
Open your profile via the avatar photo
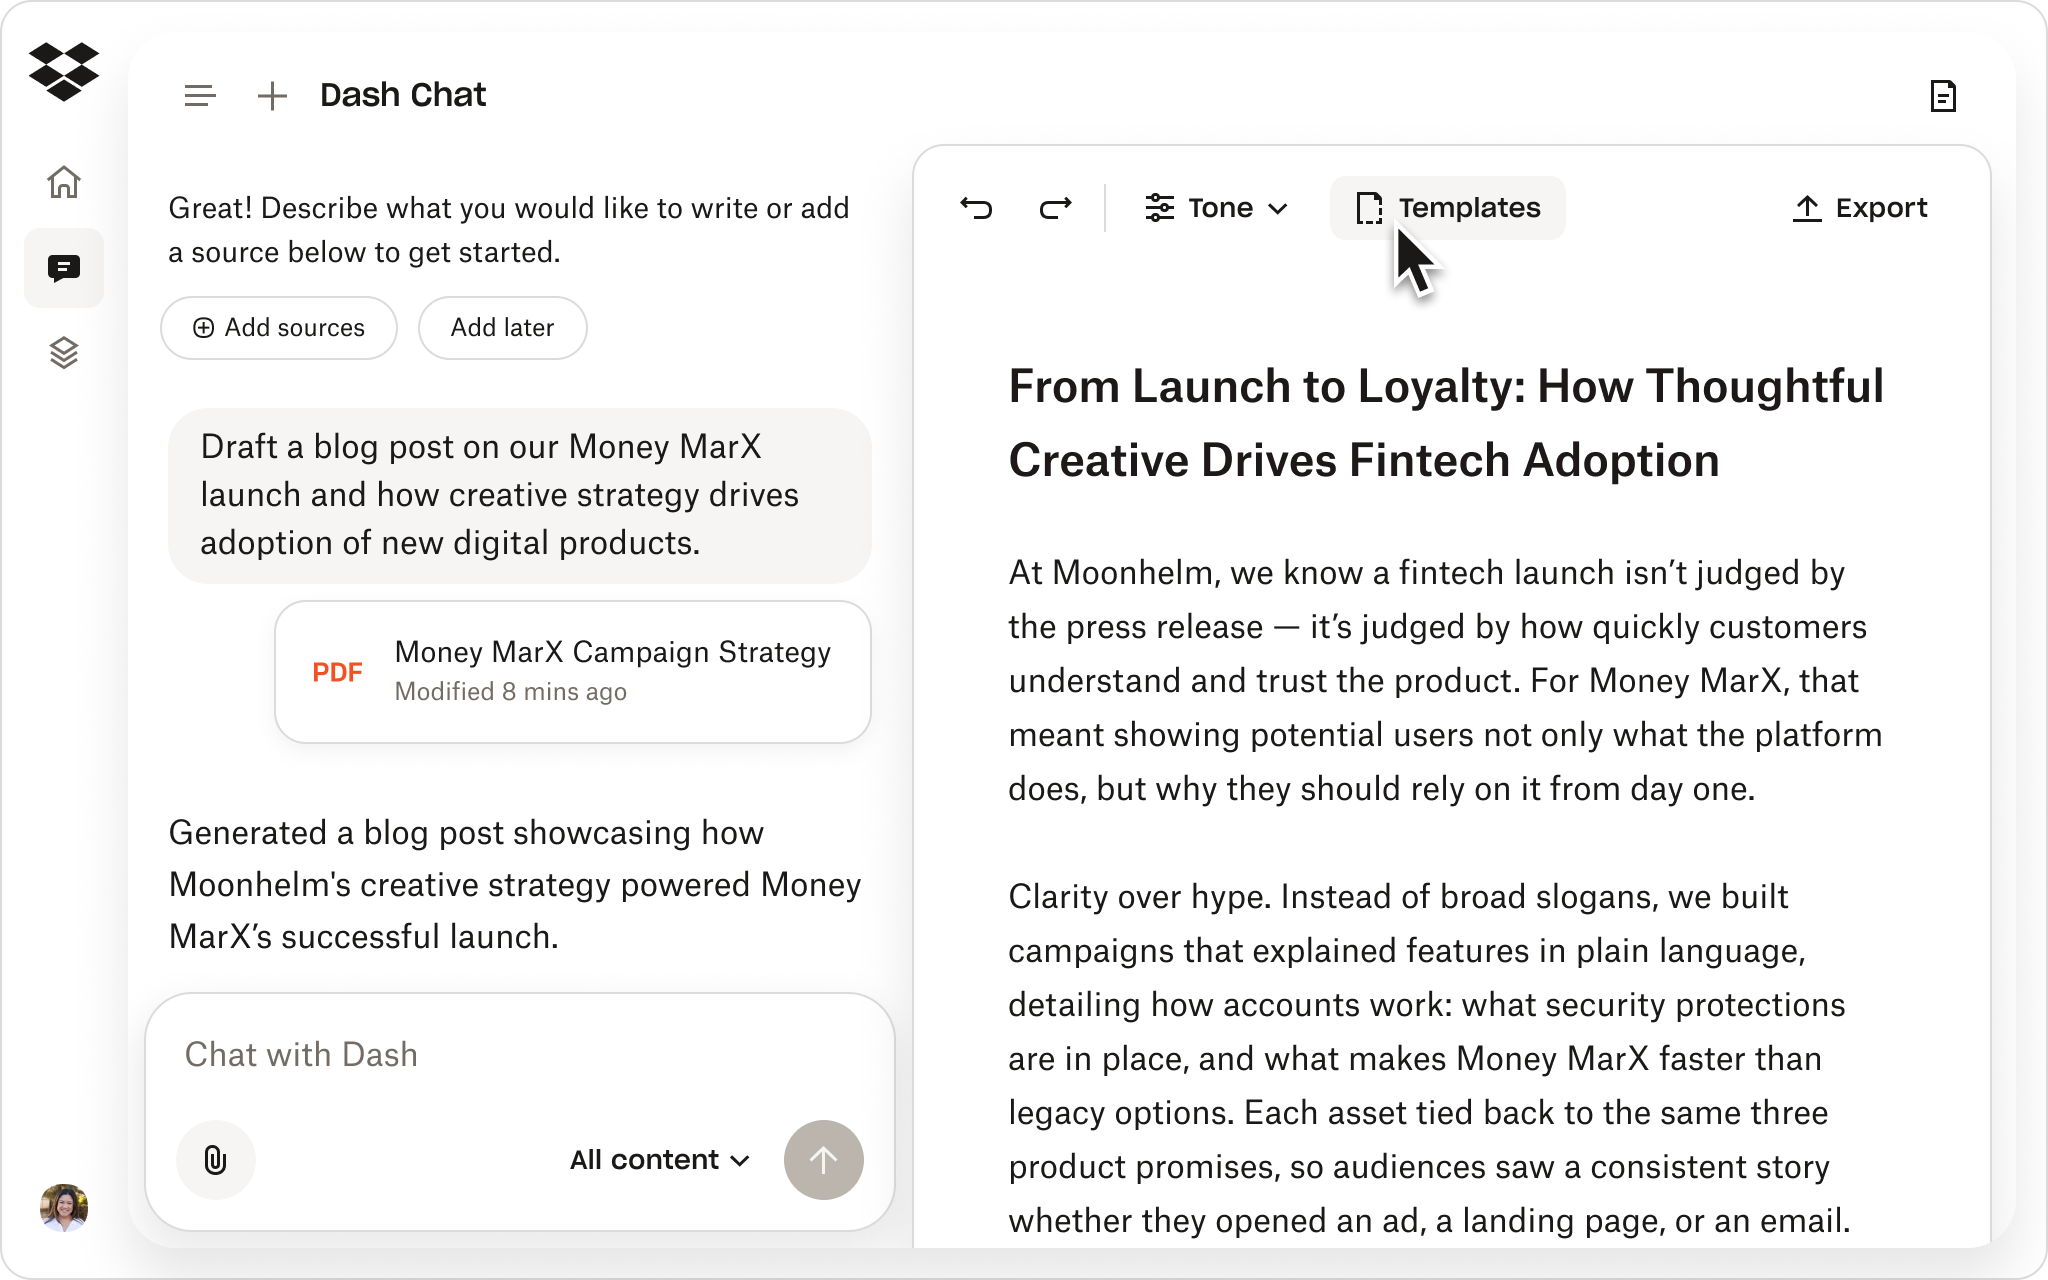64,1207
